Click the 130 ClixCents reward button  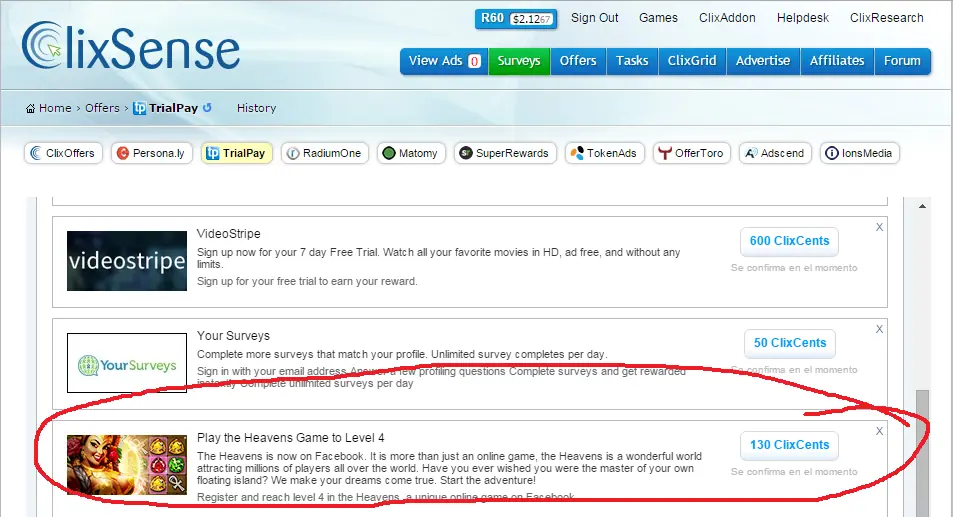[790, 445]
